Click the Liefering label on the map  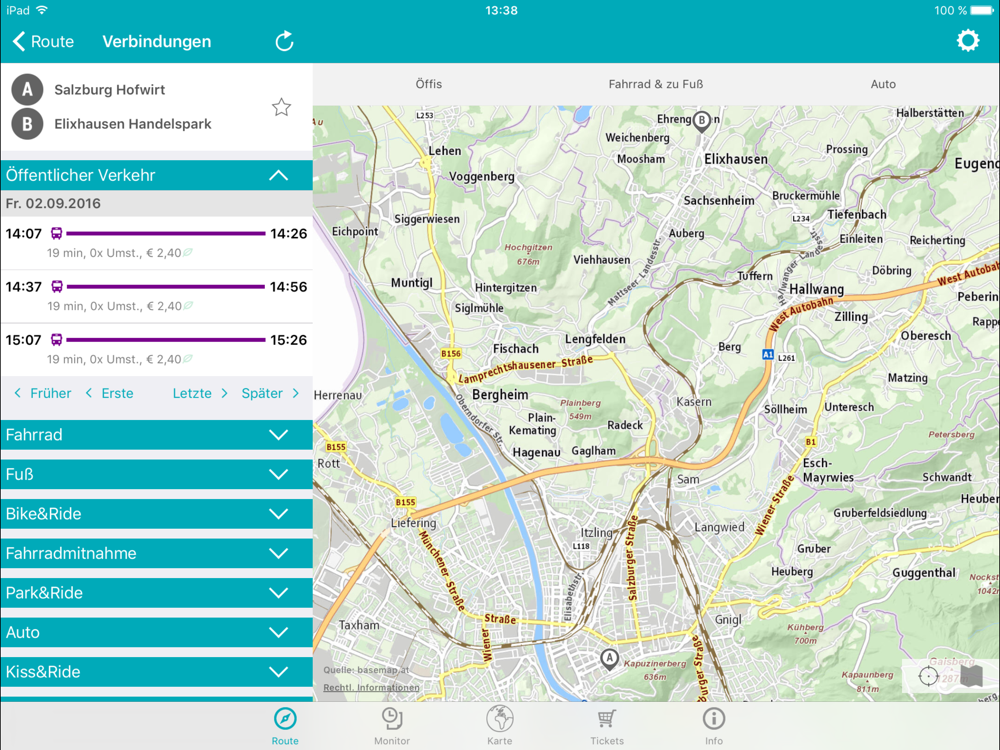pyautogui.click(x=414, y=523)
